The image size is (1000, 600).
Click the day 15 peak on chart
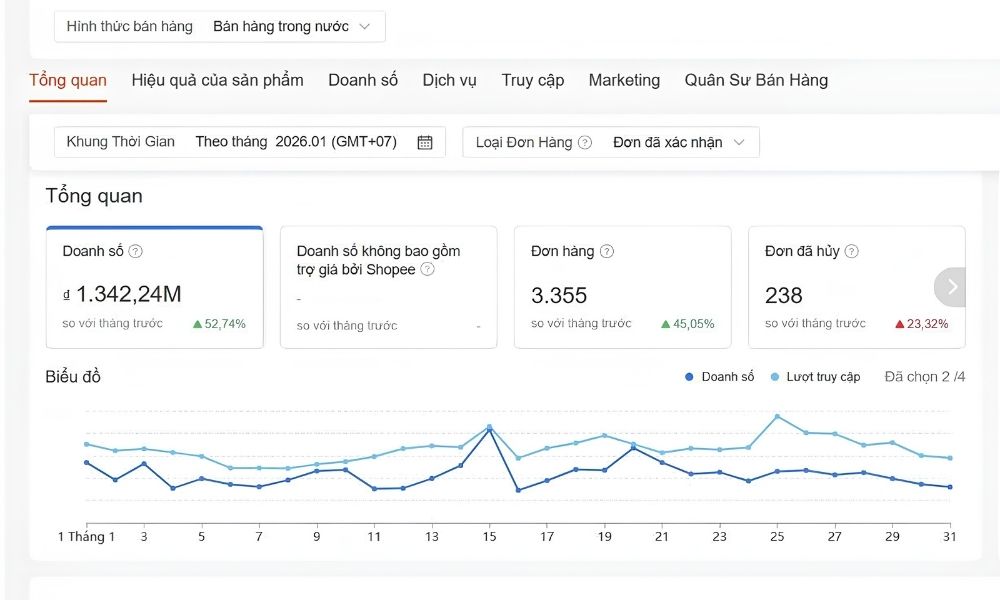pos(489,428)
